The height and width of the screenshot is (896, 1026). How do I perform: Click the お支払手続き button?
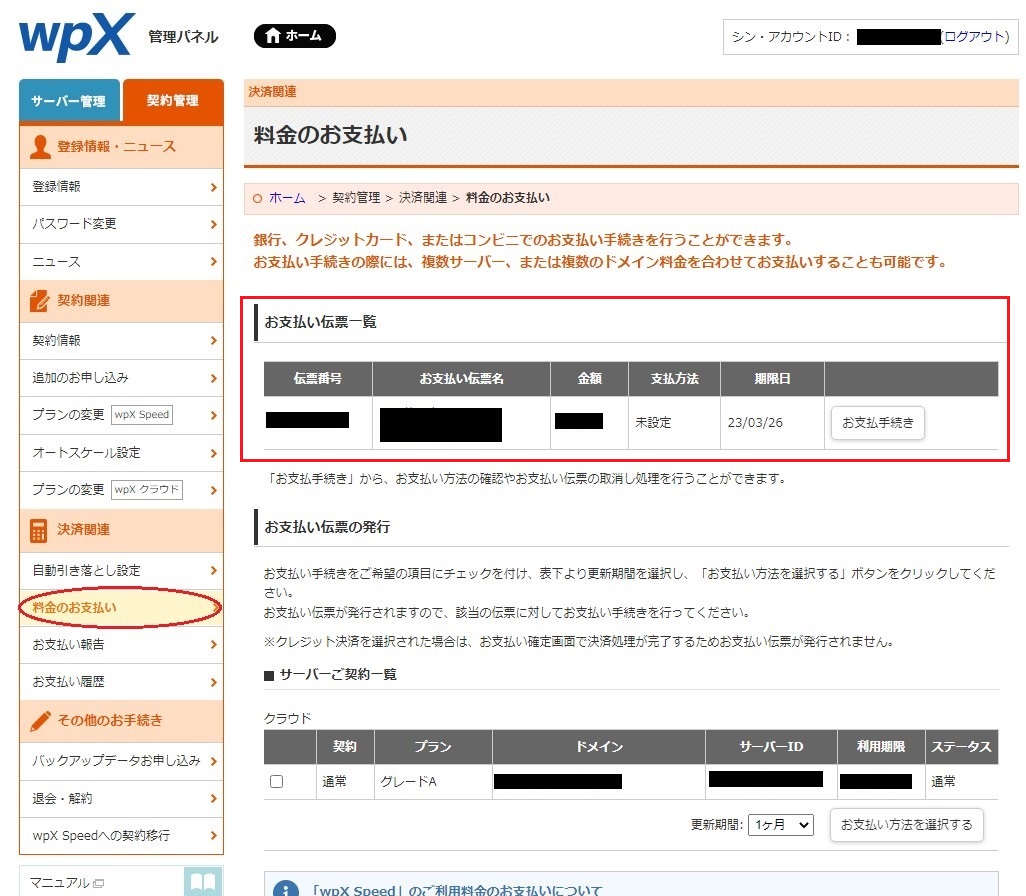click(877, 423)
